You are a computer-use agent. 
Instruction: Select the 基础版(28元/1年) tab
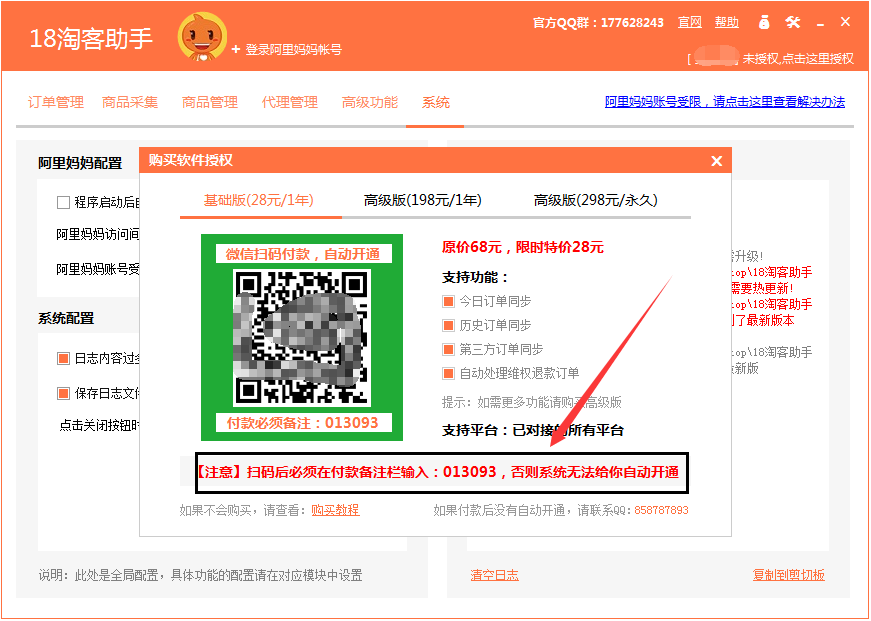pos(260,200)
